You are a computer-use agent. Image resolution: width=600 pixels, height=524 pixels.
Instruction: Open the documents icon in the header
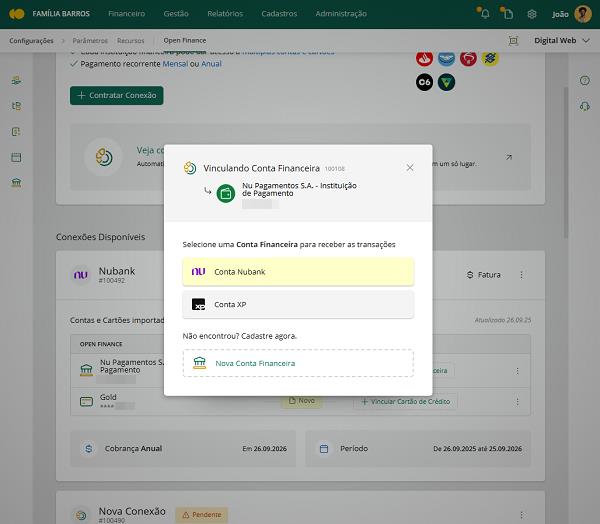coord(507,14)
